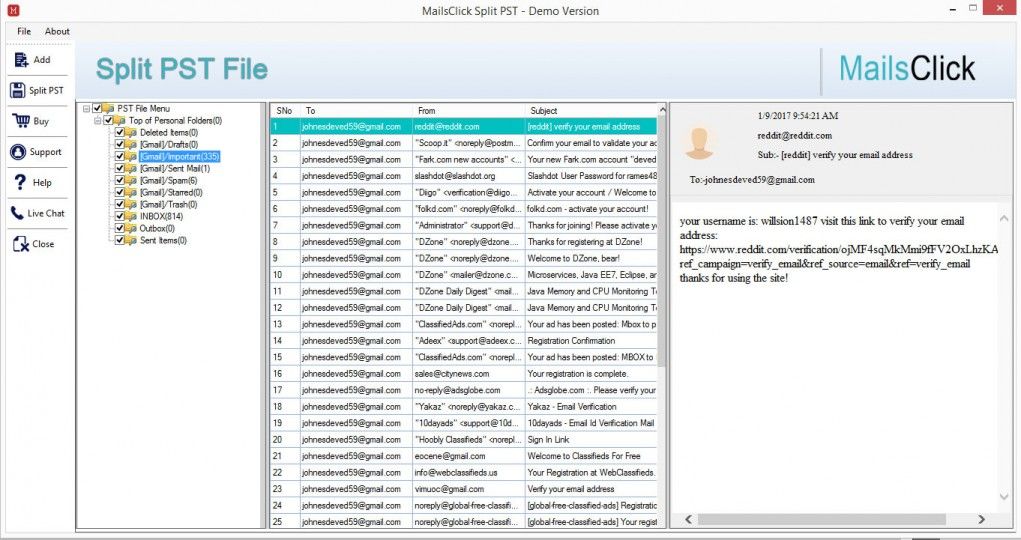Select email row 16 from sales@citynews.com
Viewport: 1021px width, 540px height.
464,374
